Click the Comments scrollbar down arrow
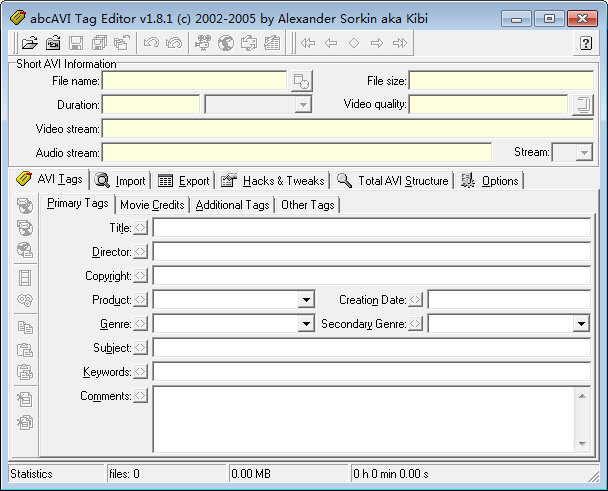Viewport: 608px width, 491px height. [x=582, y=444]
